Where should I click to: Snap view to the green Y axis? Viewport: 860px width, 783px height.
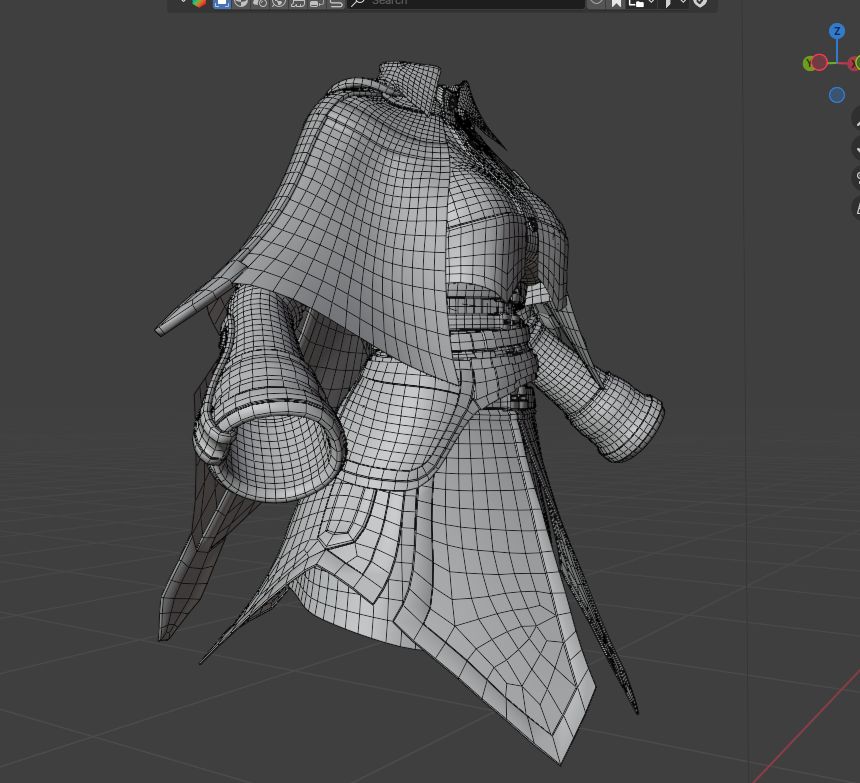pos(808,64)
